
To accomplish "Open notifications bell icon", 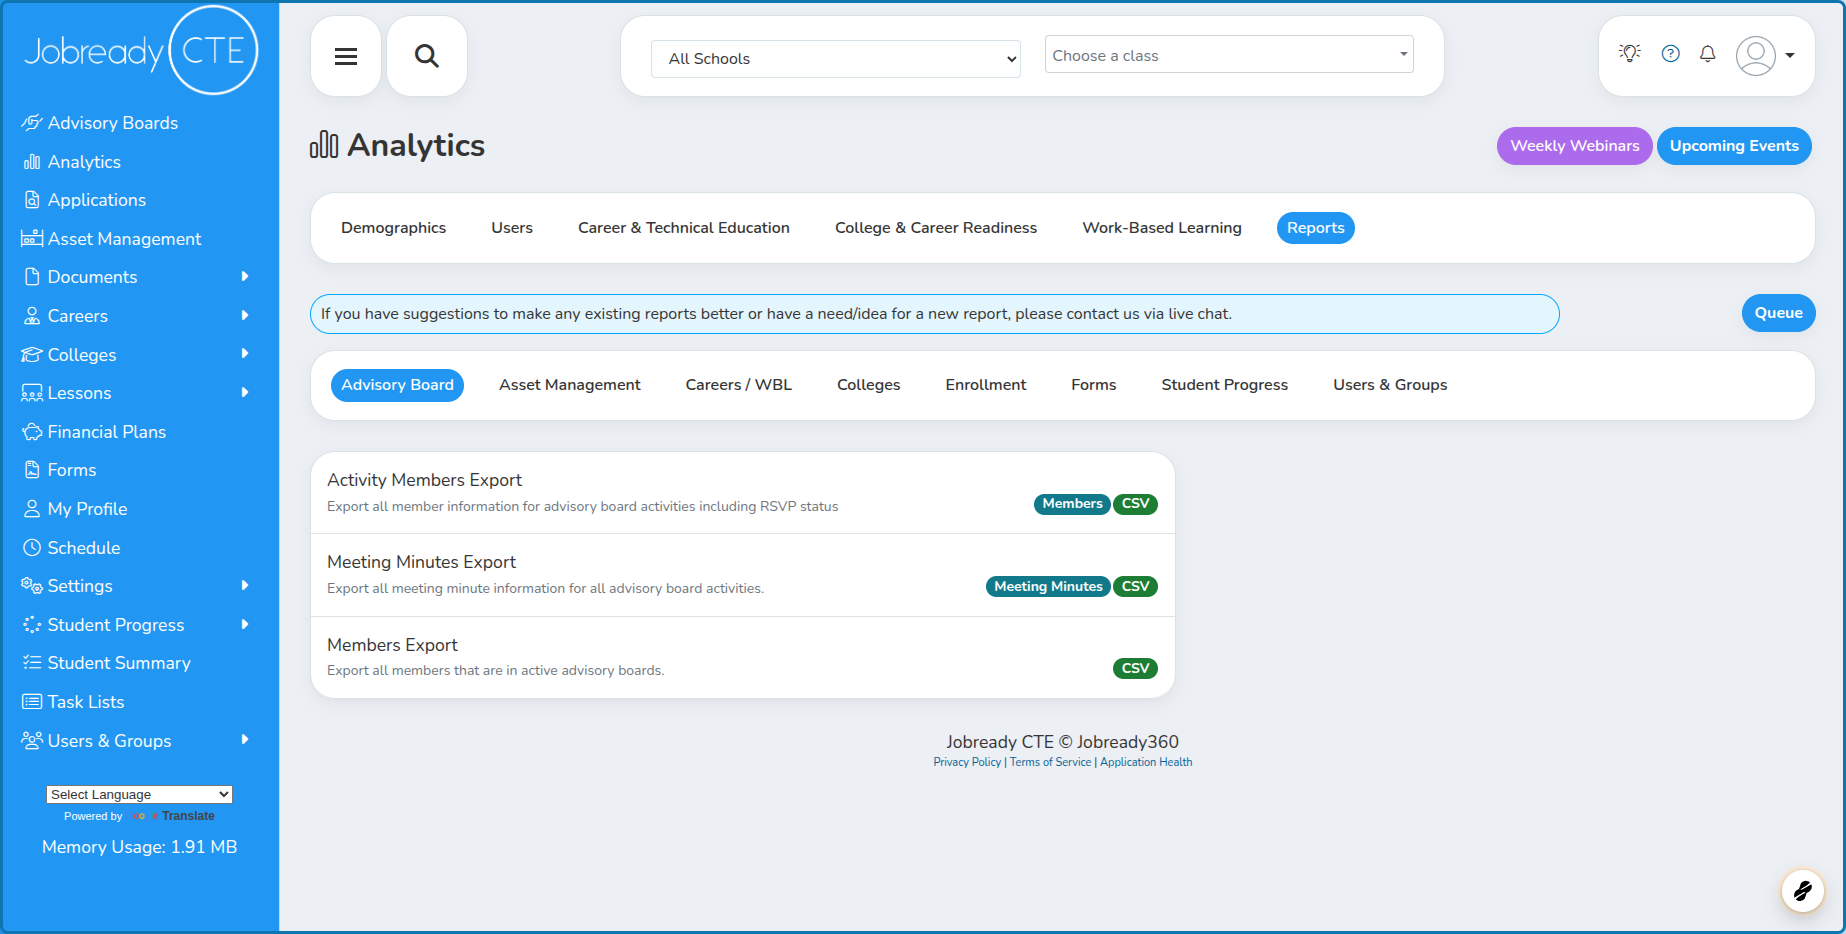I will pos(1708,54).
